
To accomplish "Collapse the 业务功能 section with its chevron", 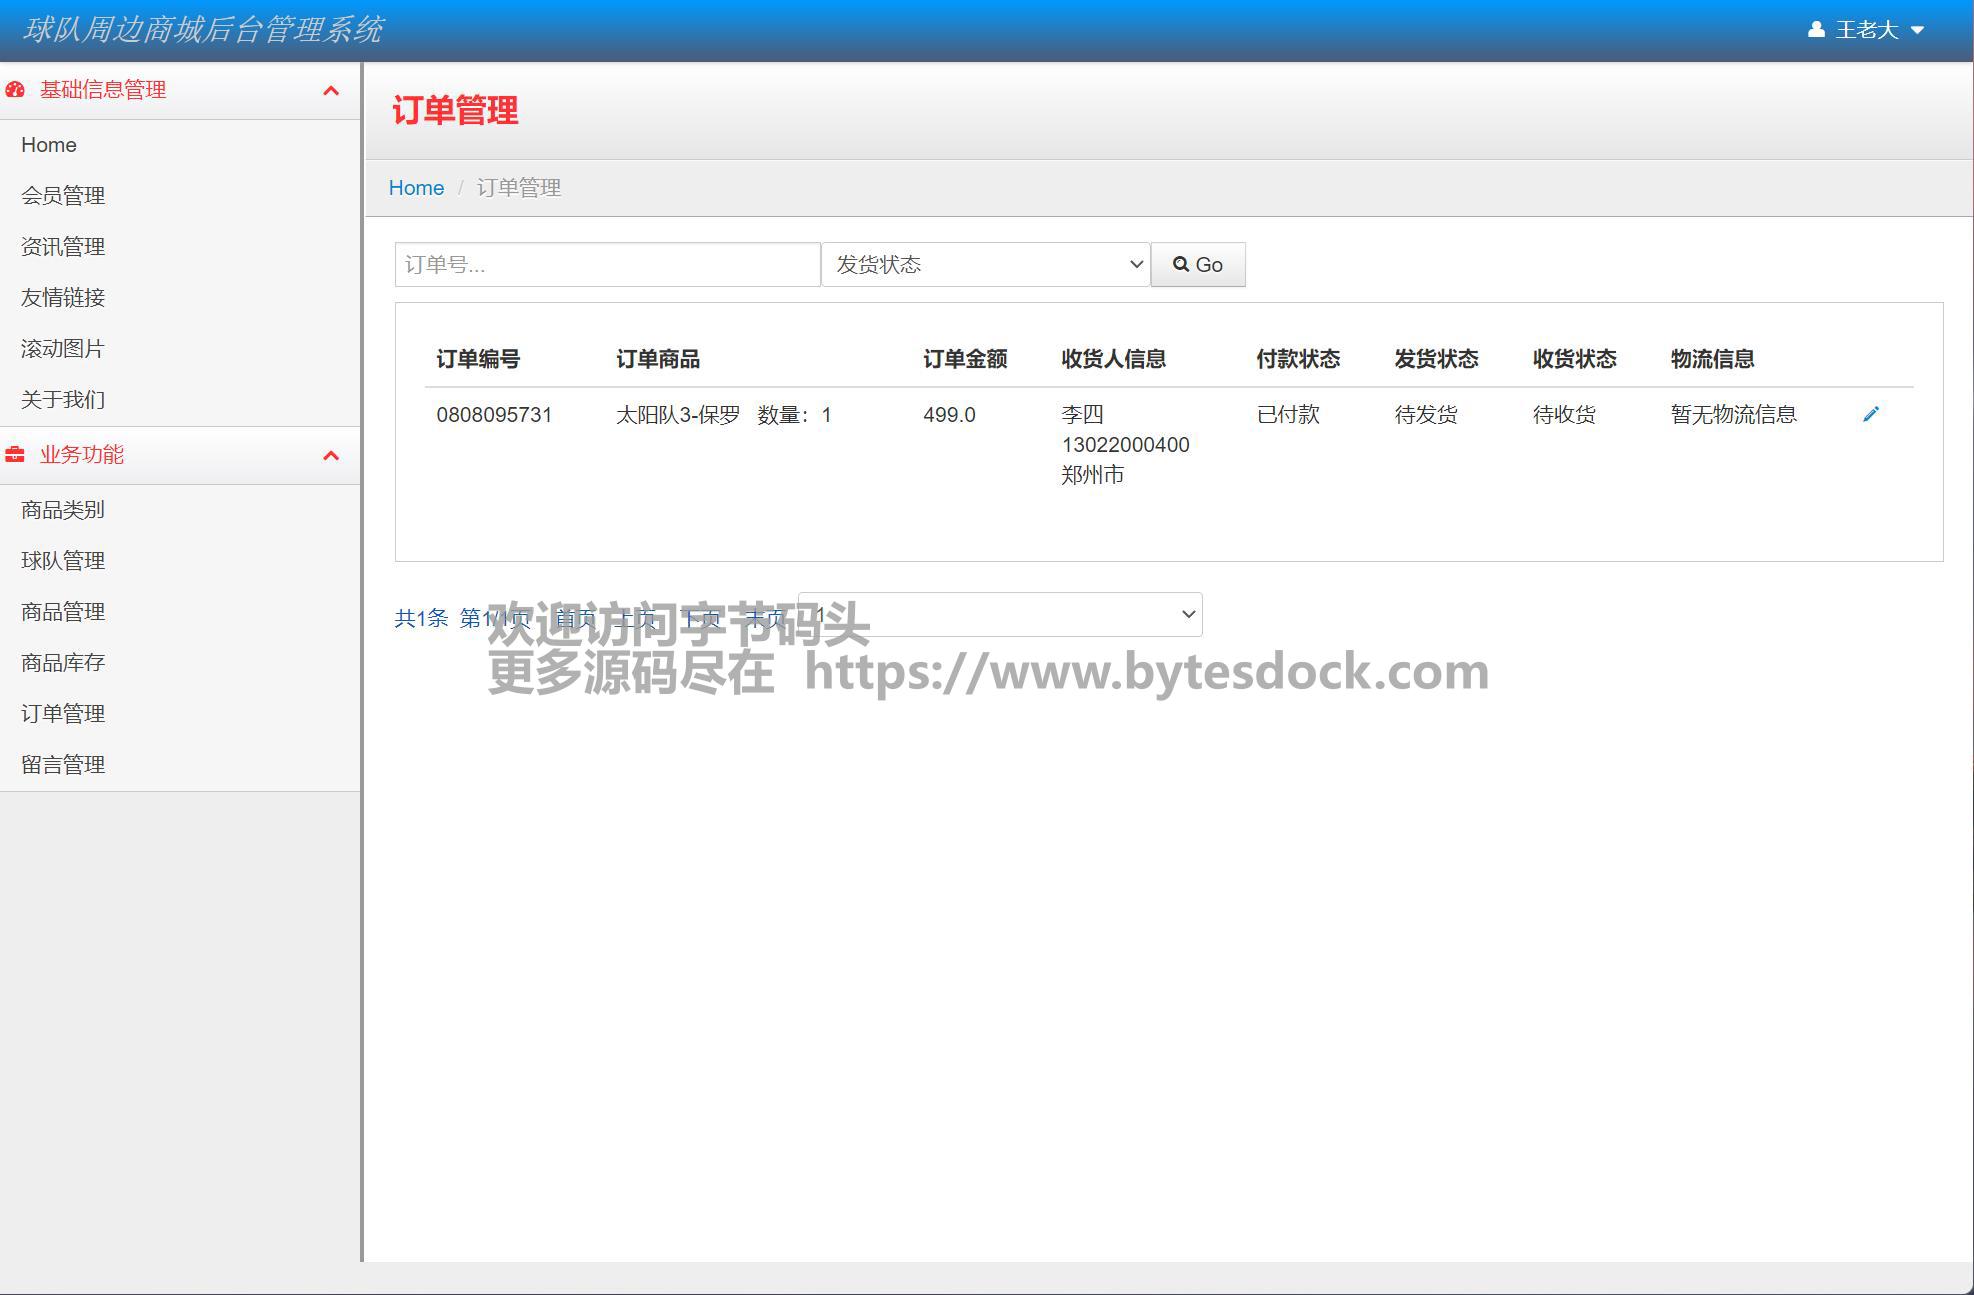I will pos(331,456).
